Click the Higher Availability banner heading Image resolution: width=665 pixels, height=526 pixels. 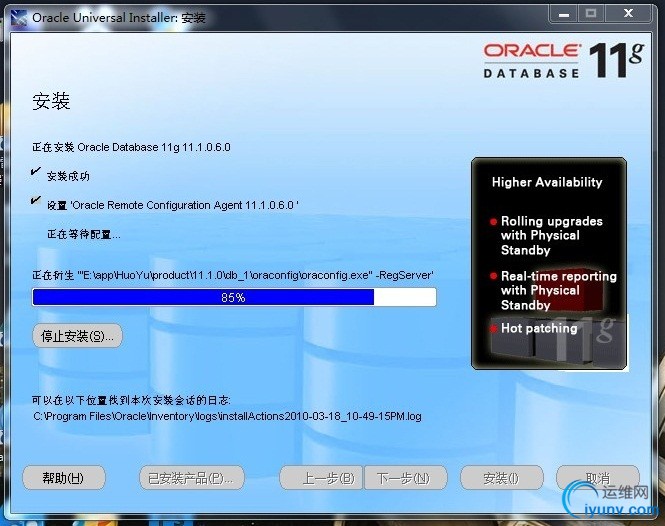point(547,182)
